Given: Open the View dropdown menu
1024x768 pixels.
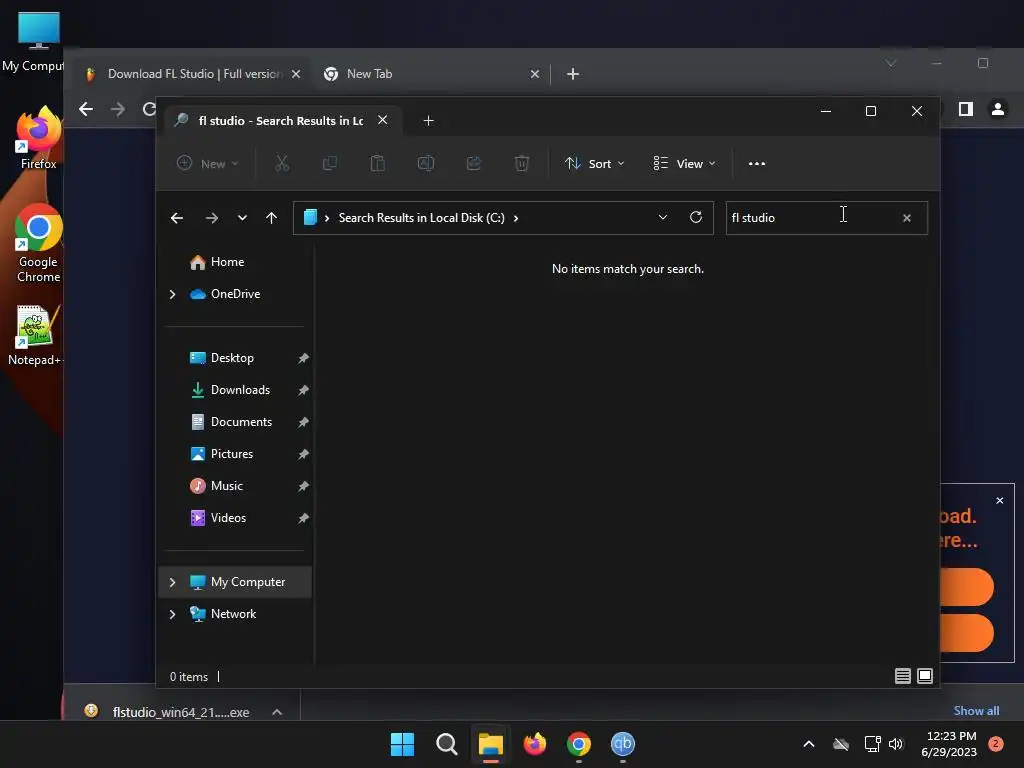Looking at the screenshot, I should tap(684, 163).
